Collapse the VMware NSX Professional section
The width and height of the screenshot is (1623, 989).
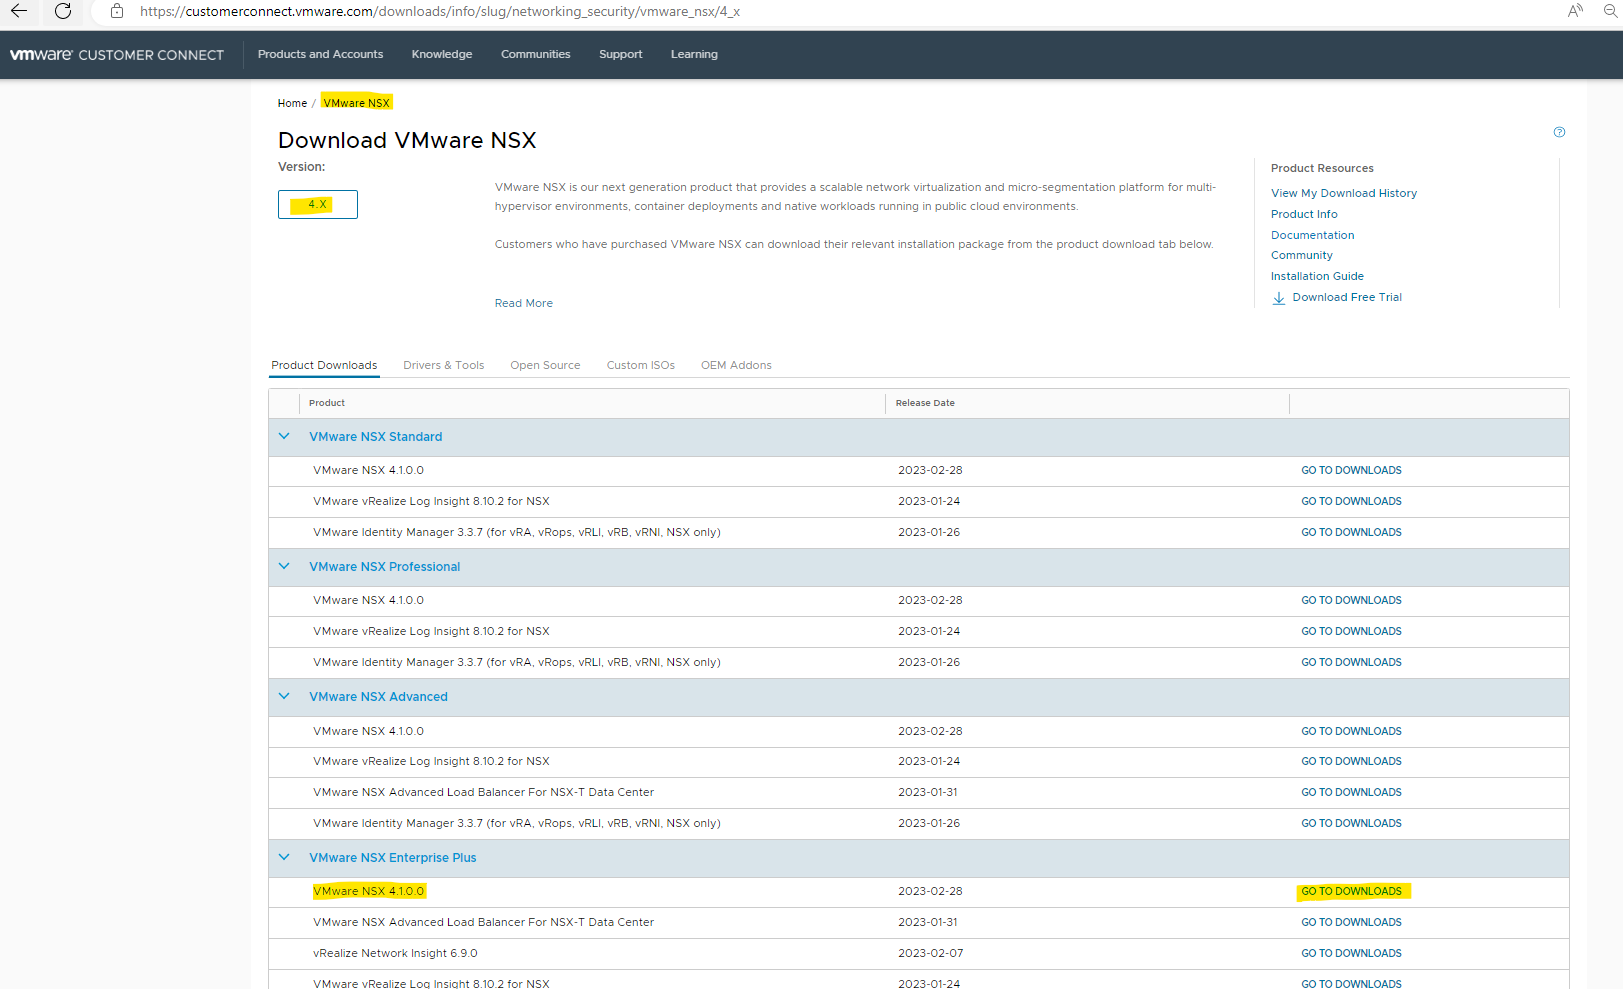[x=284, y=567]
